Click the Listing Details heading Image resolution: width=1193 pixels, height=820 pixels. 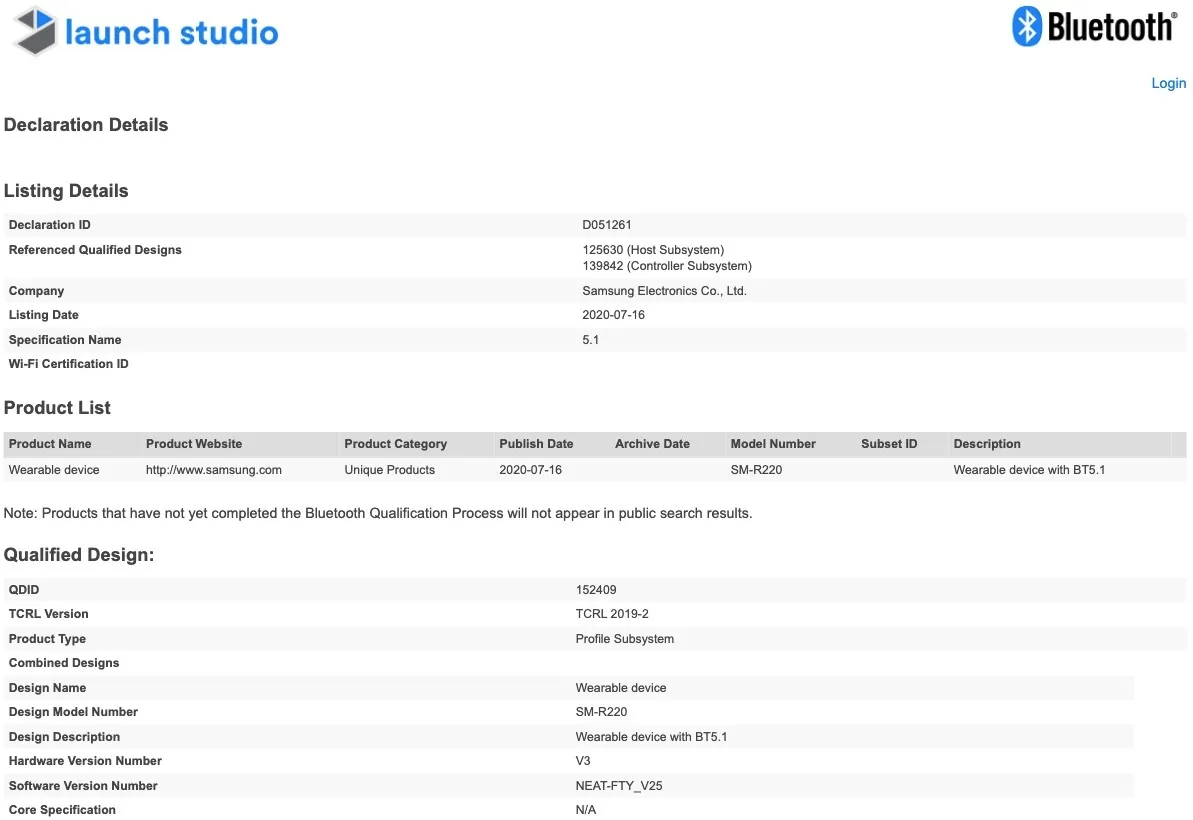pos(66,190)
